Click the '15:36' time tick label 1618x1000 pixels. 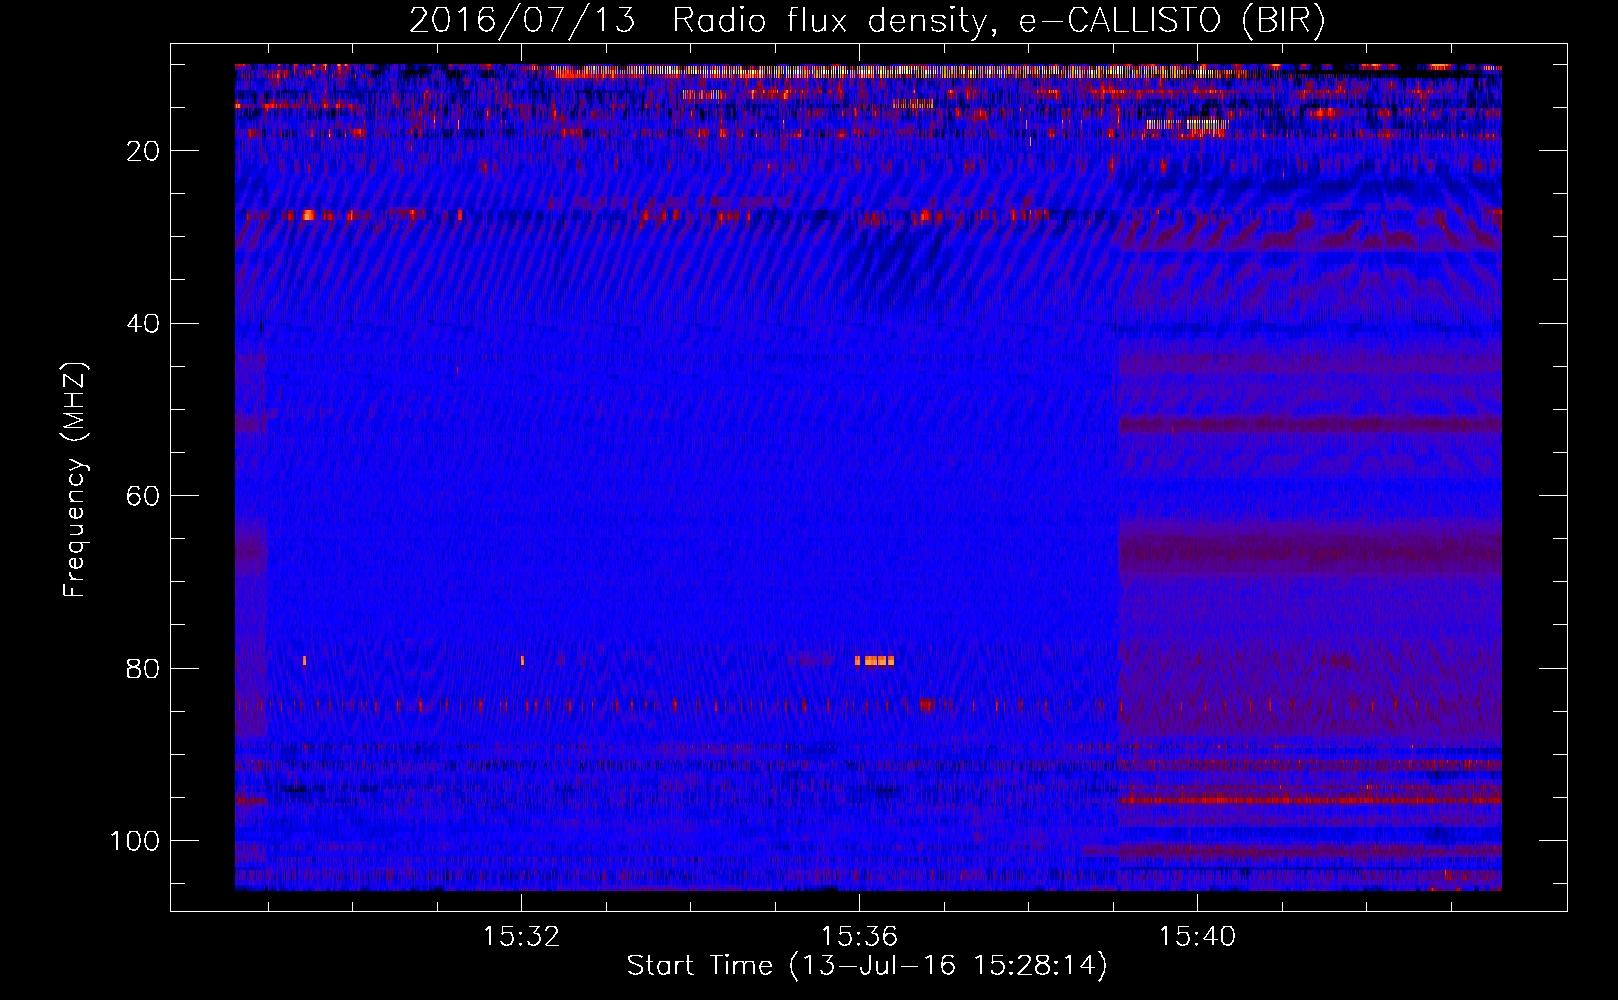pos(859,937)
